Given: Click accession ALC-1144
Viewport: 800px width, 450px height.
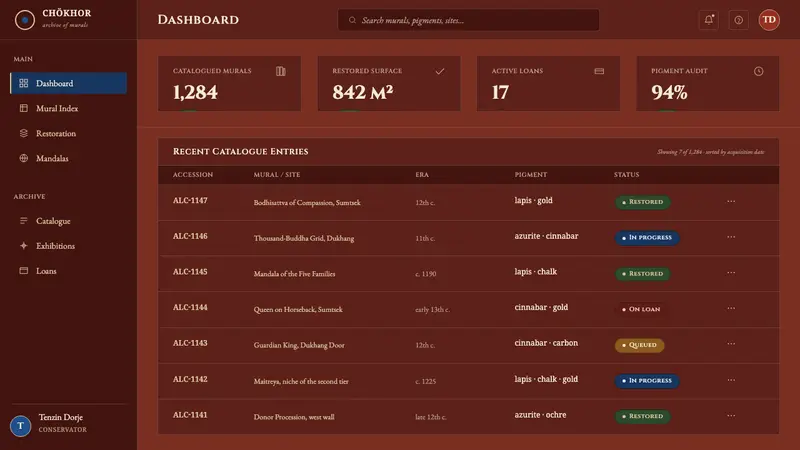Looking at the screenshot, I should coord(190,308).
